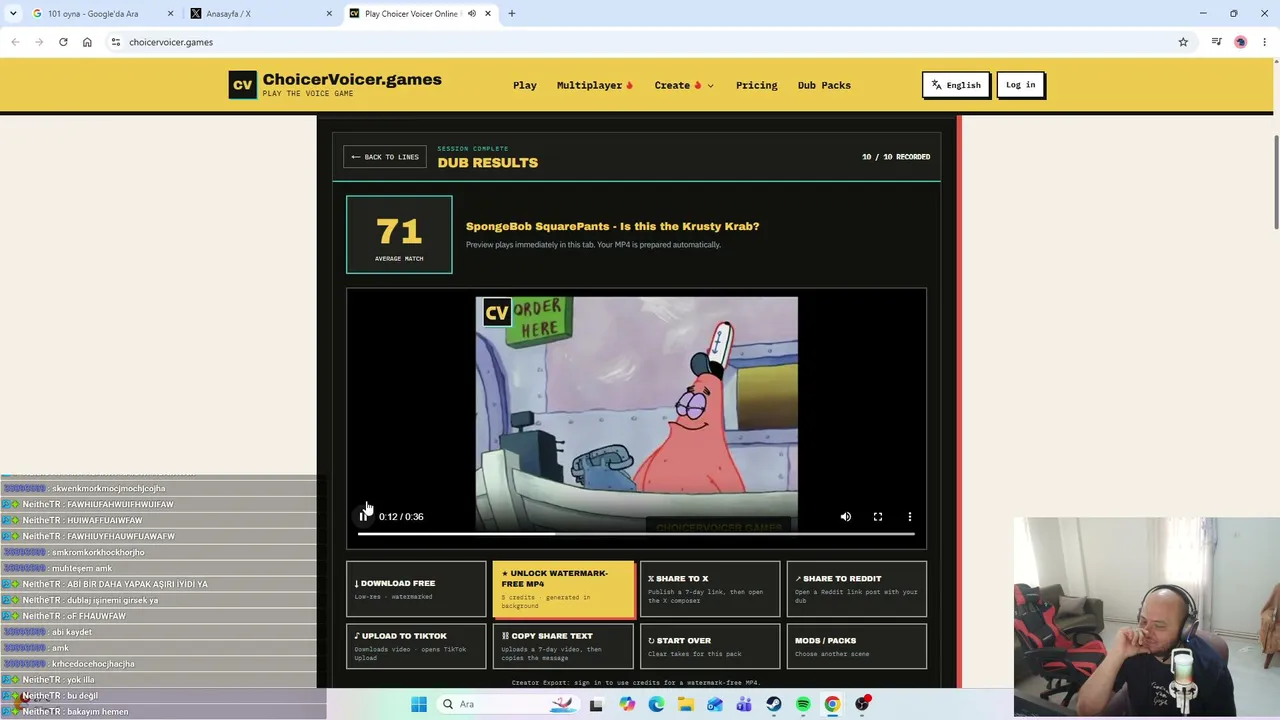The image size is (1280, 720).
Task: Open Microsoft Edge from the taskbar
Action: 656,704
